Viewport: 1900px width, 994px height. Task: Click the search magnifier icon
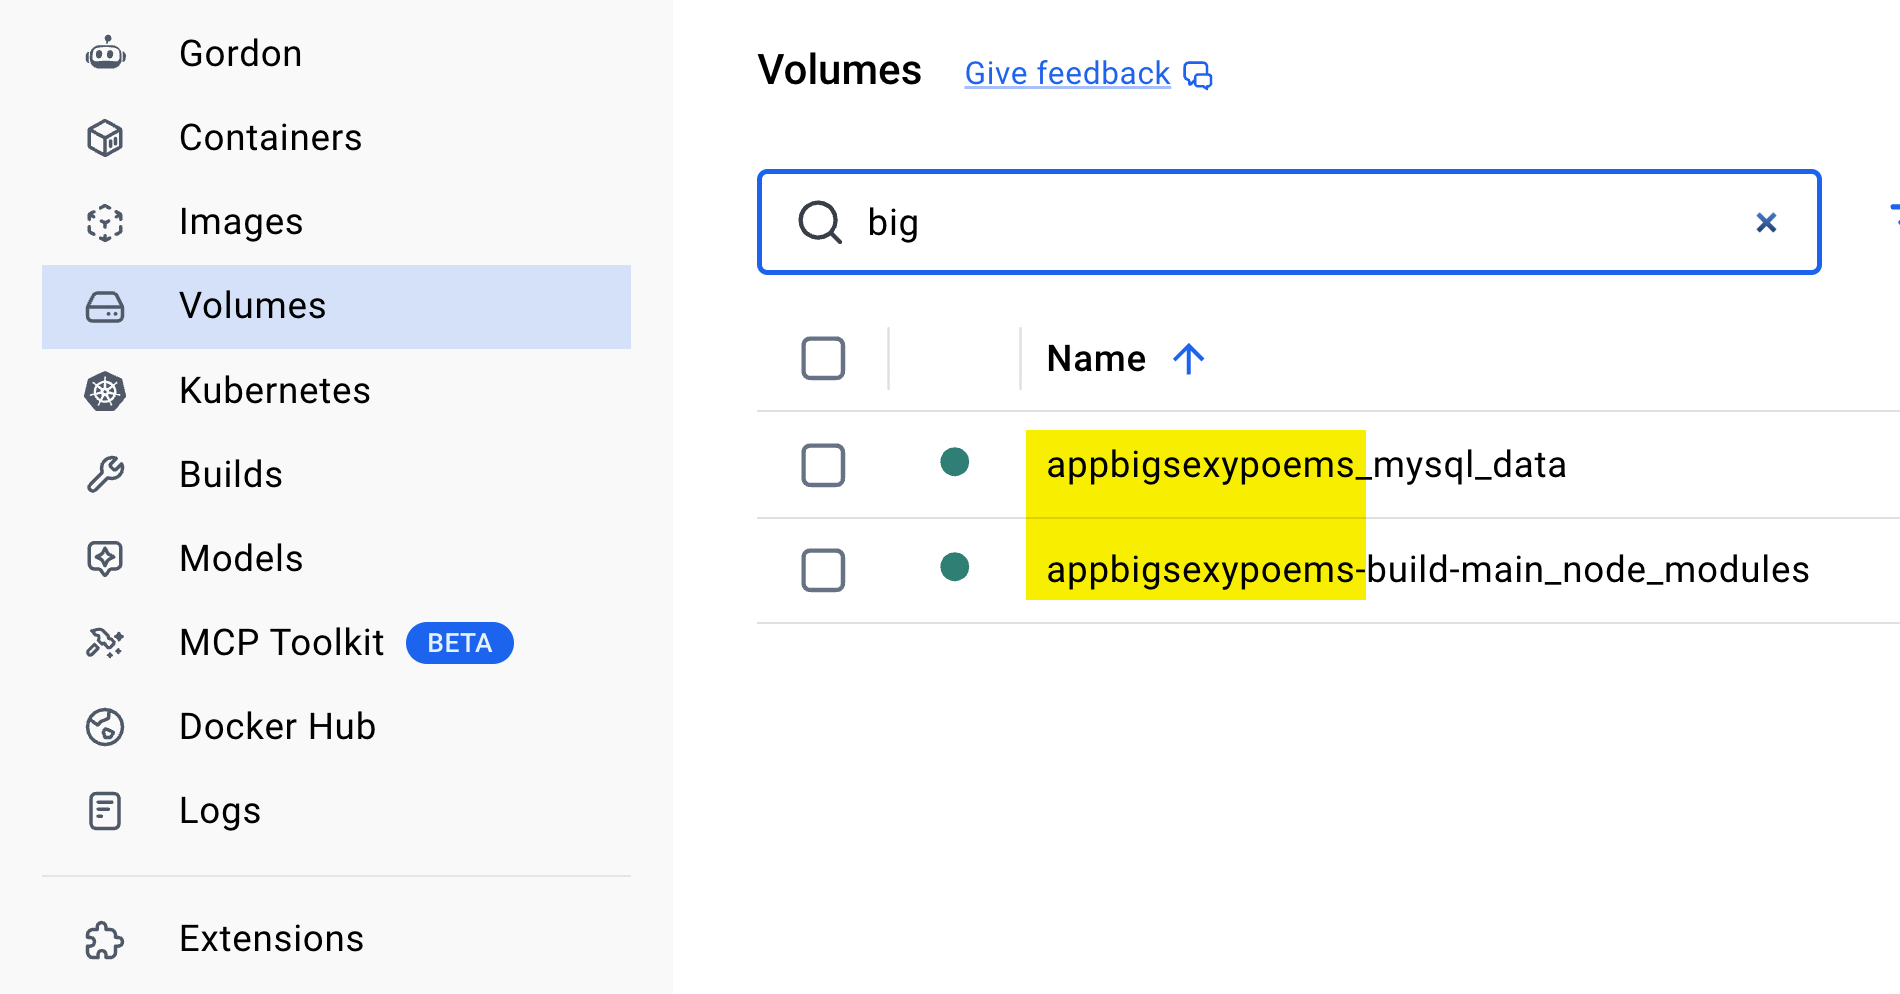coord(820,222)
